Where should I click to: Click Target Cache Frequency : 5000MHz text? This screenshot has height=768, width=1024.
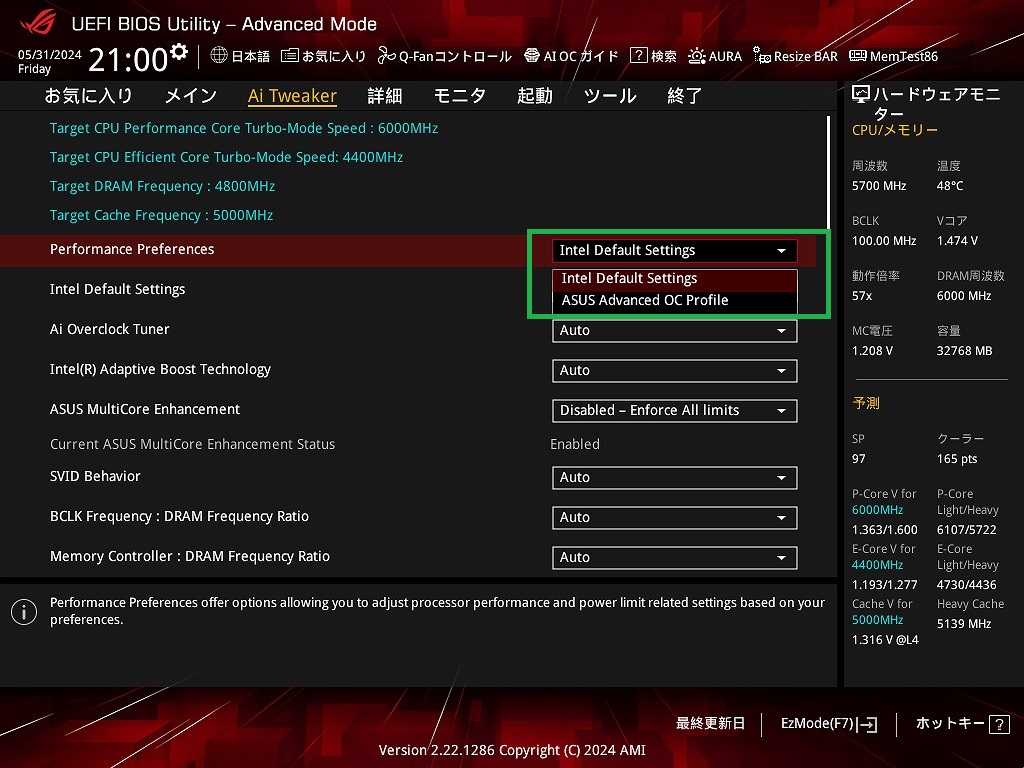[161, 216]
